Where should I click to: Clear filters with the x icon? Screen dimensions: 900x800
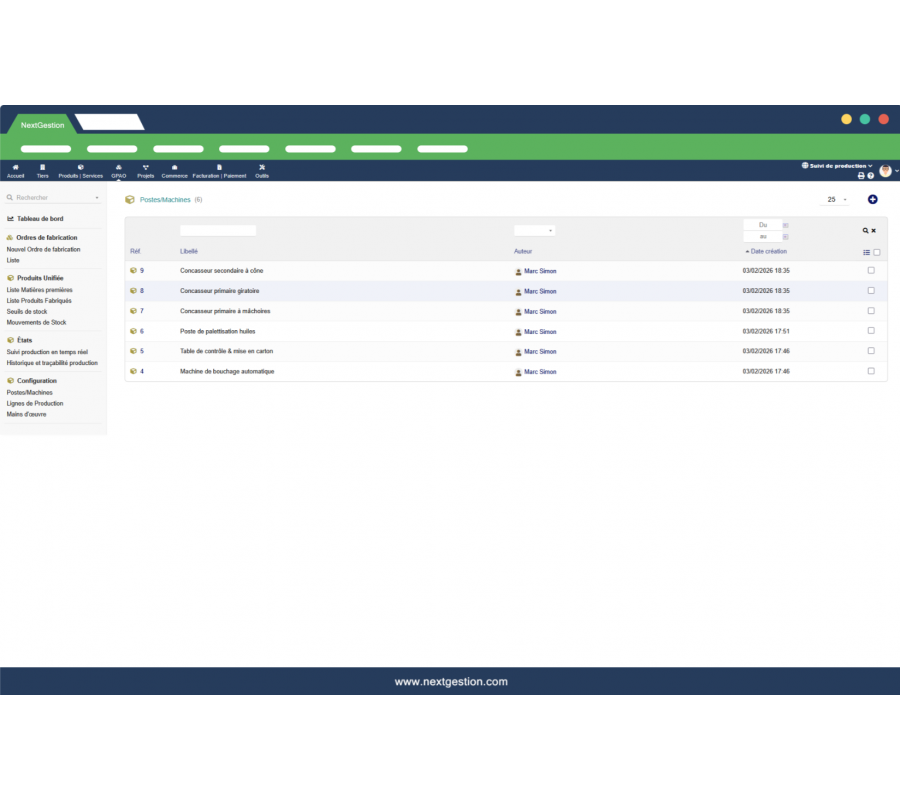(874, 231)
